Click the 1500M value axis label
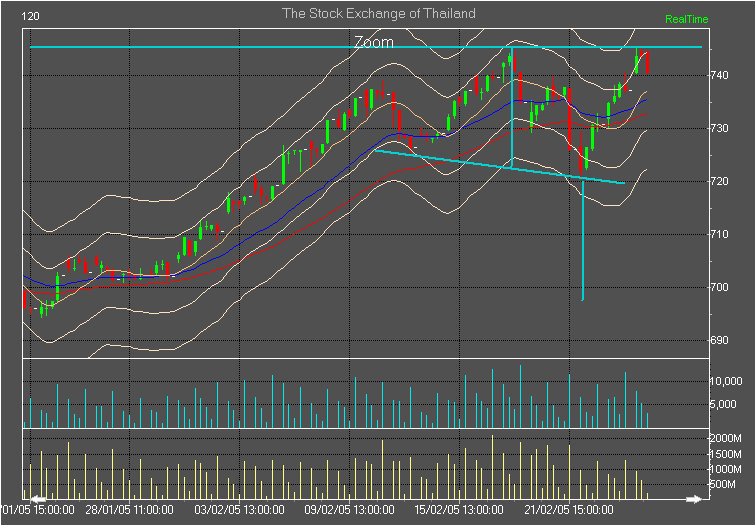 coord(726,454)
